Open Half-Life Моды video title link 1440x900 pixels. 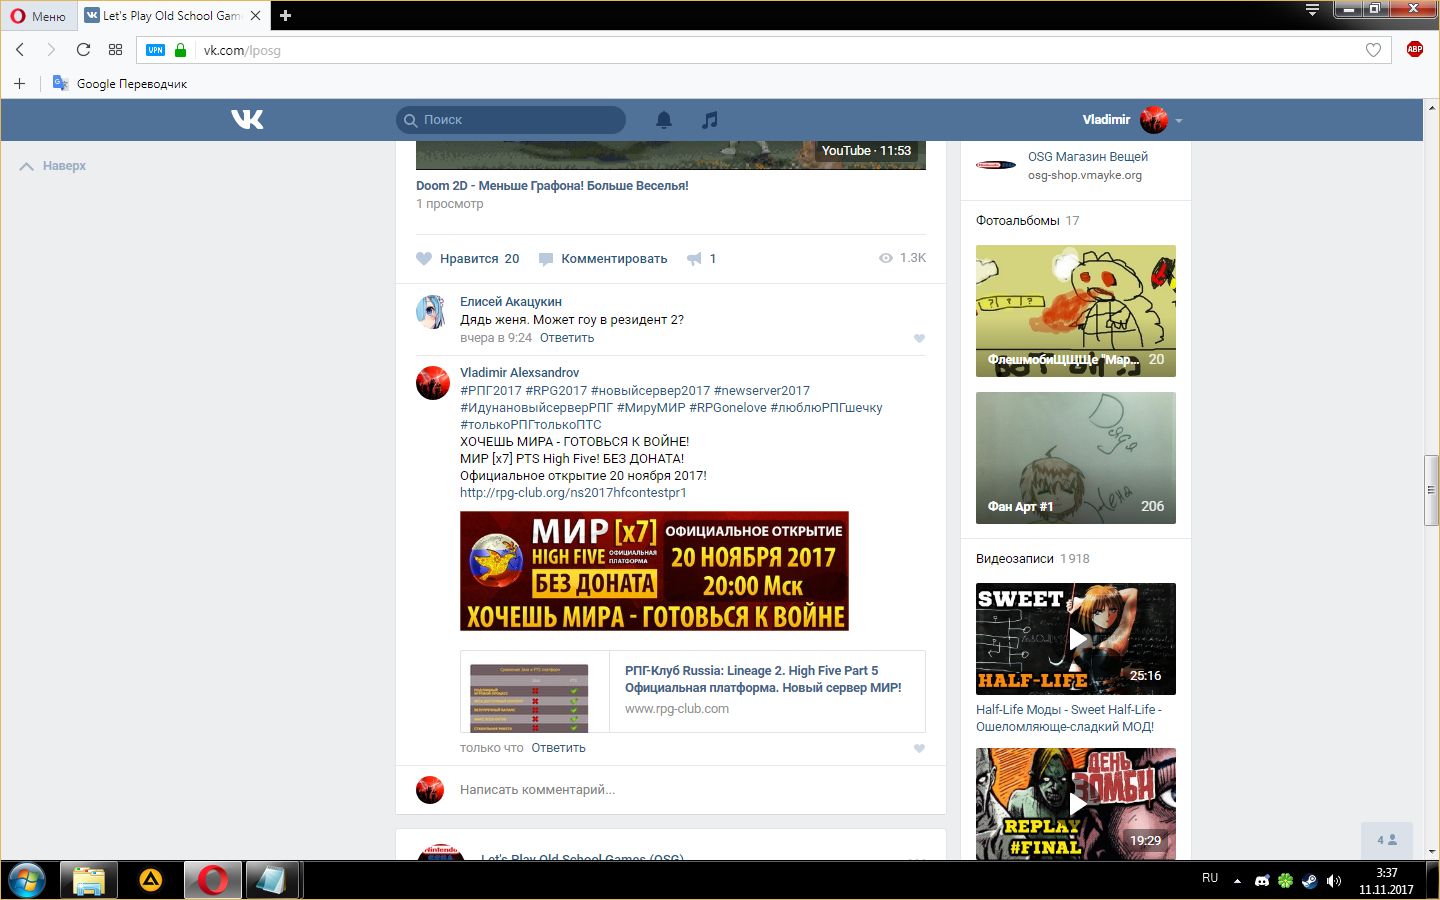click(x=1069, y=718)
